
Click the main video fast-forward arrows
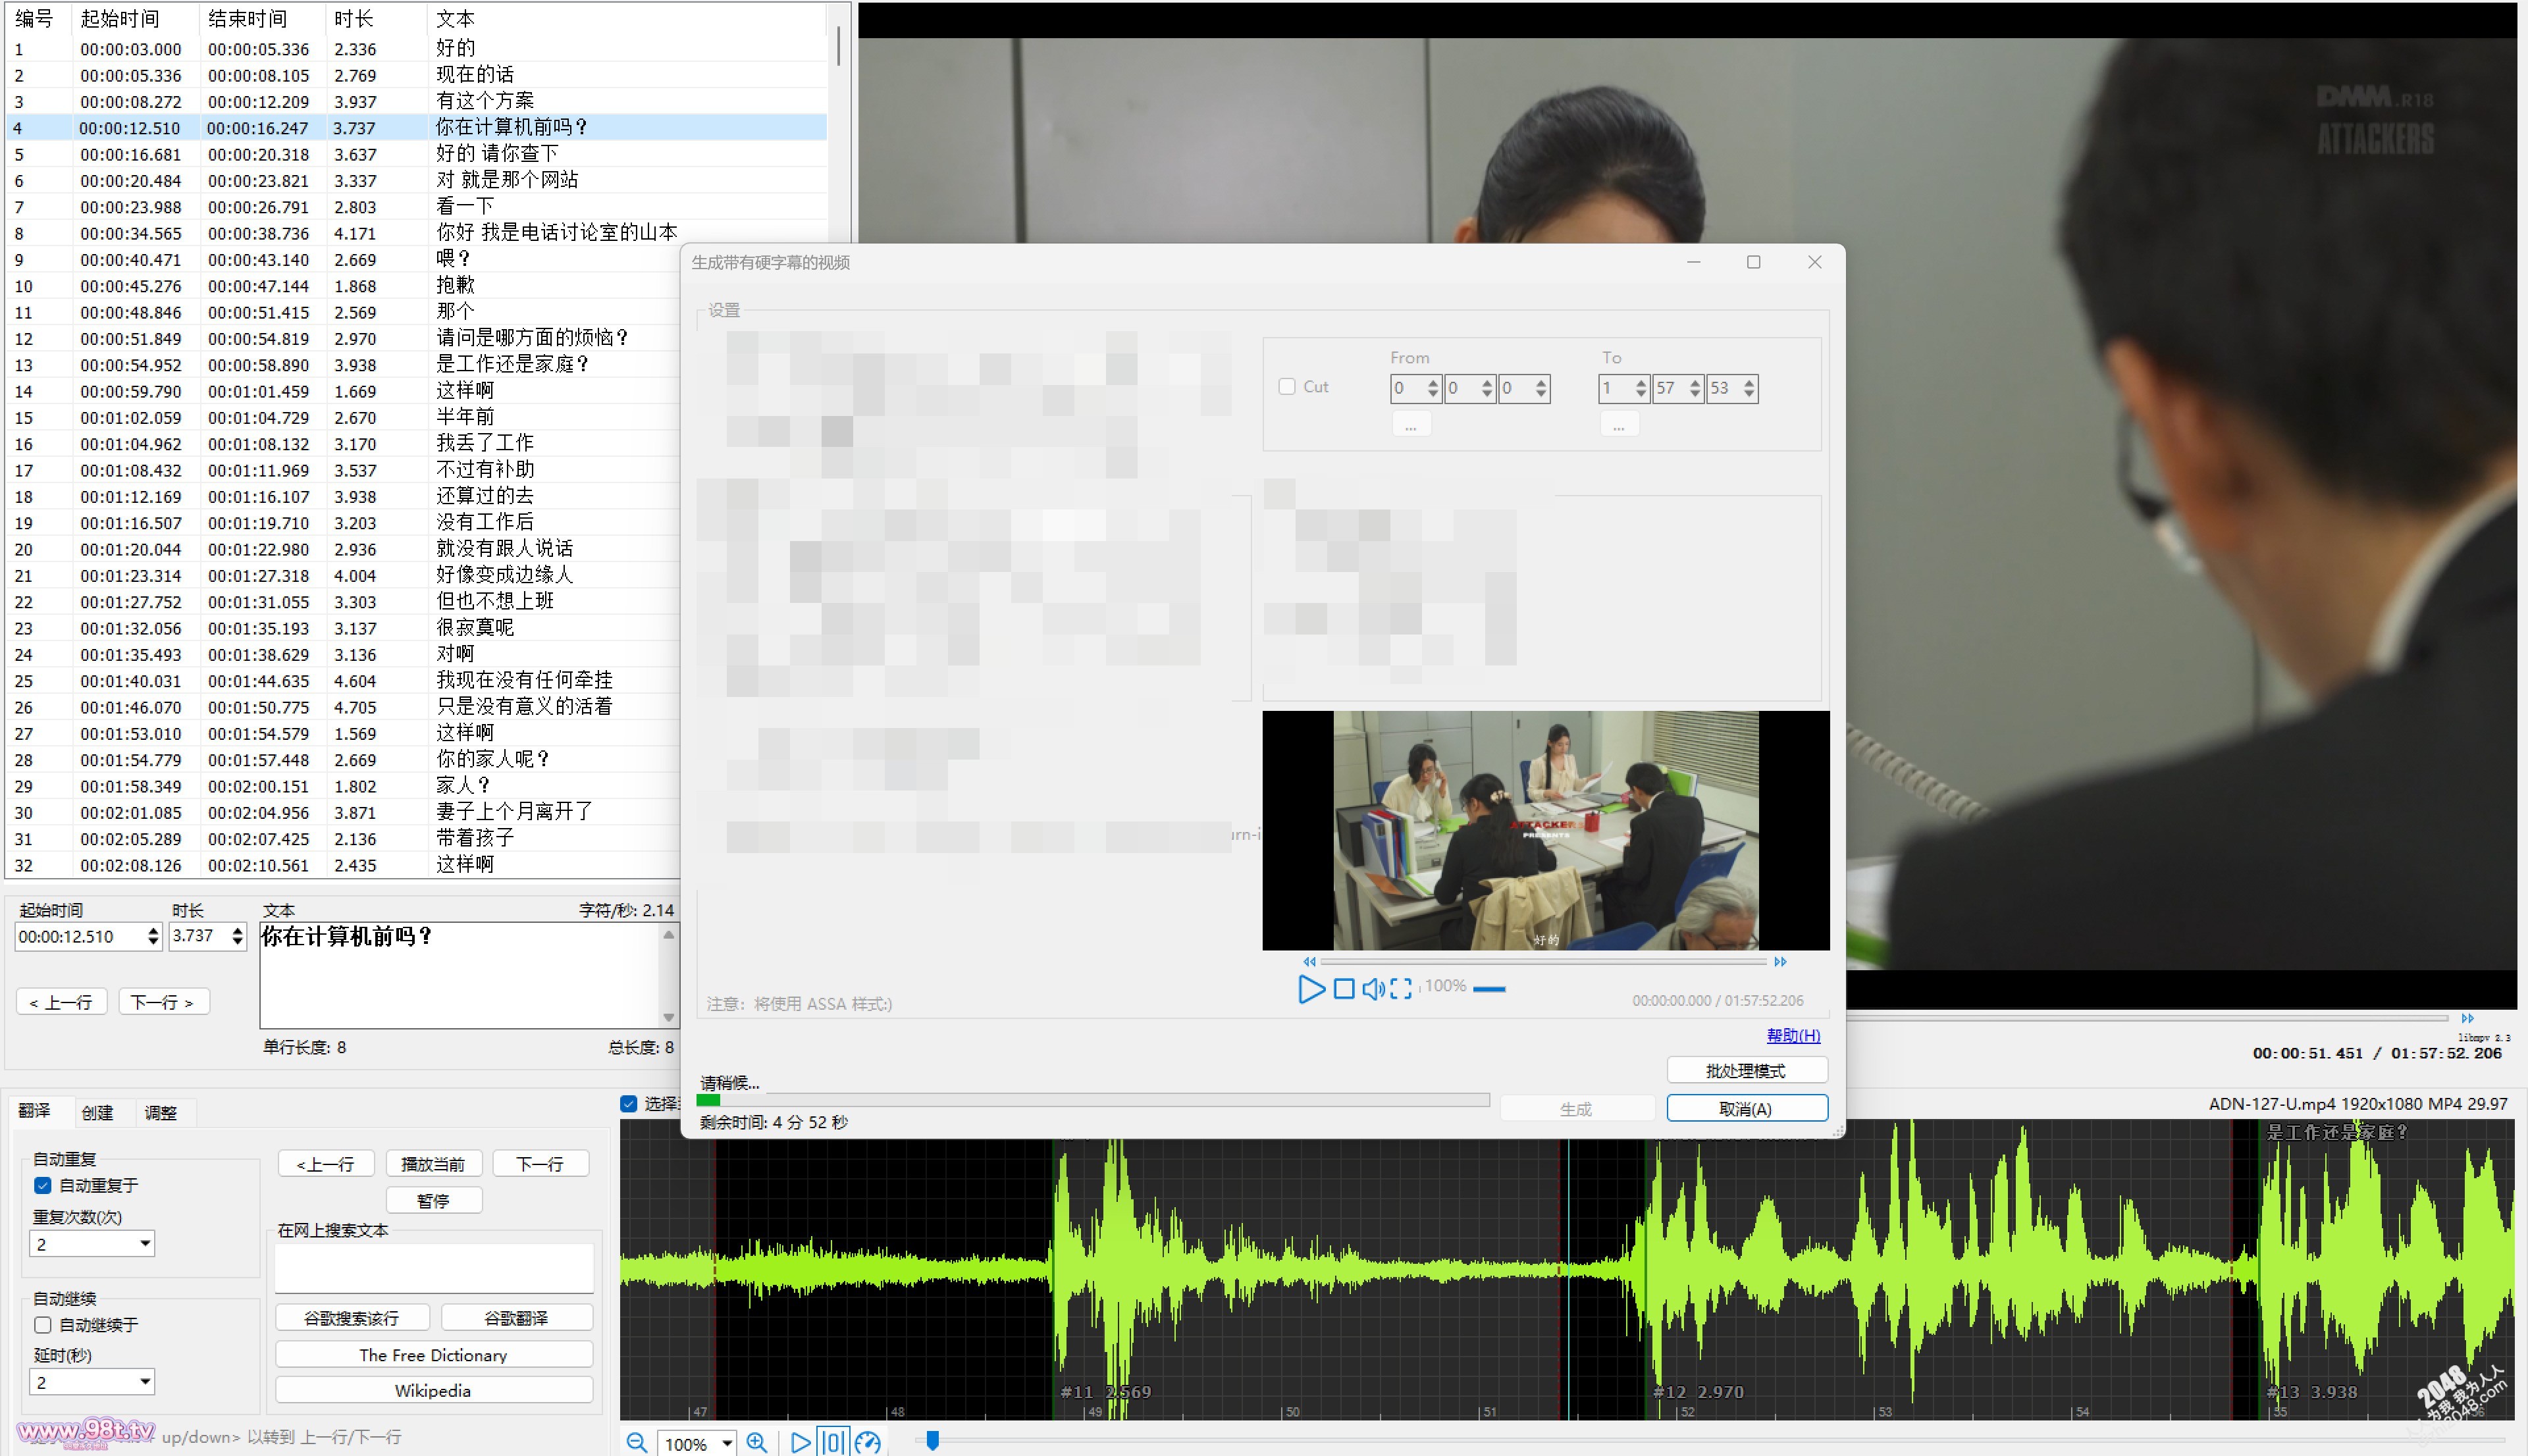(x=2468, y=1018)
